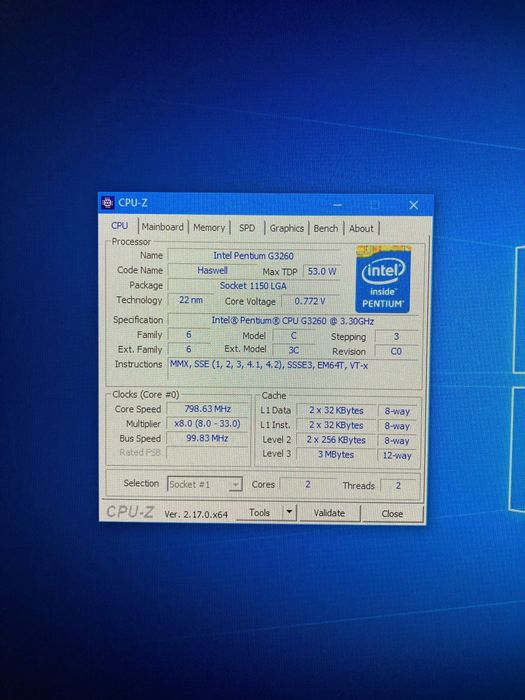Click the version text Ver. 2.17.0.x64
The height and width of the screenshot is (700, 525).
click(196, 514)
